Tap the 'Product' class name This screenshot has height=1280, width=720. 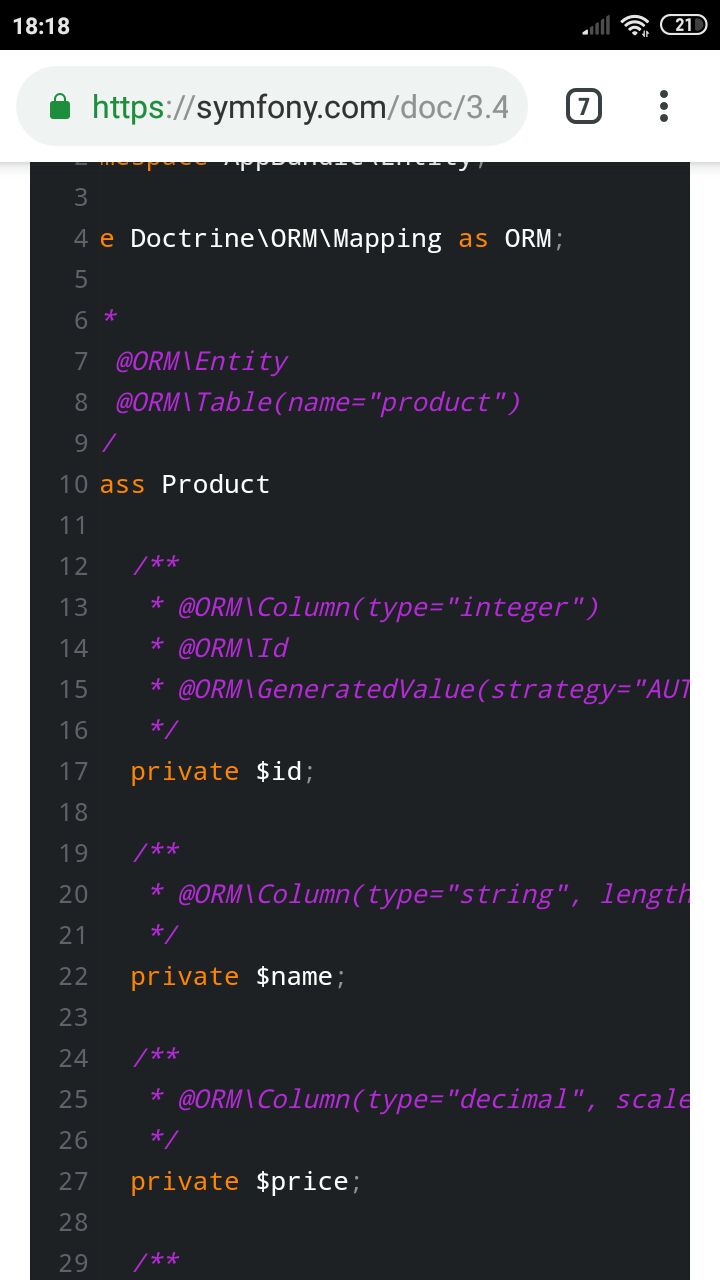click(x=216, y=484)
